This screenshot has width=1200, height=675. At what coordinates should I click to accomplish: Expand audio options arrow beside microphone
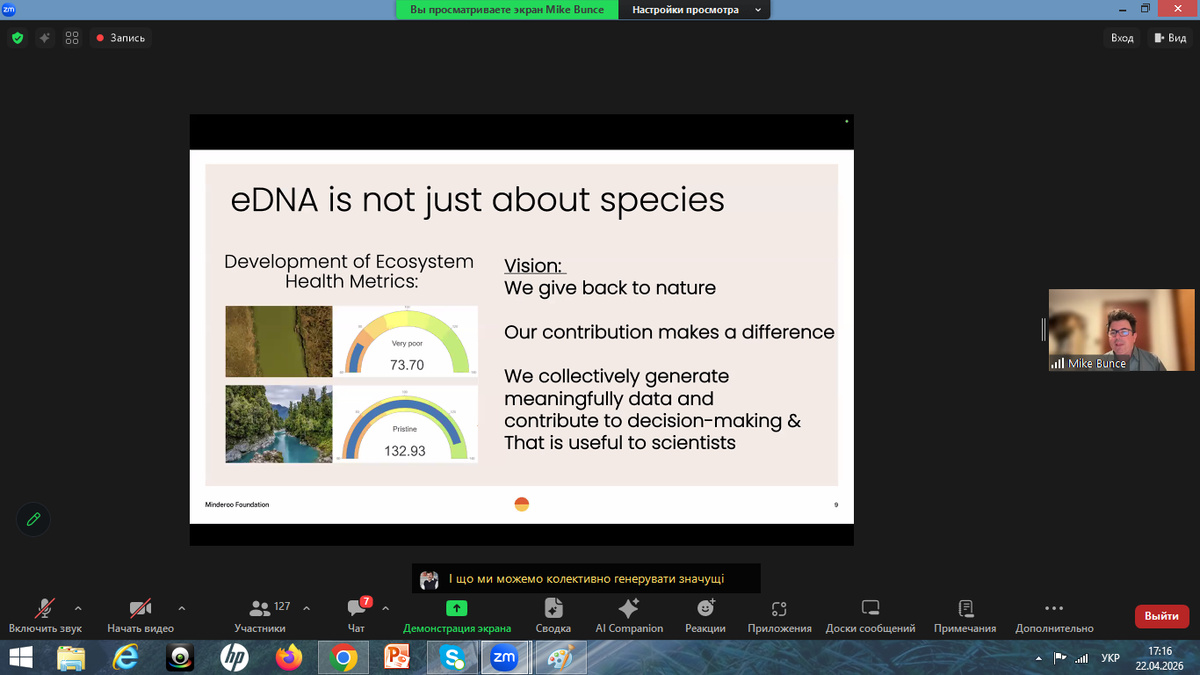tap(78, 607)
